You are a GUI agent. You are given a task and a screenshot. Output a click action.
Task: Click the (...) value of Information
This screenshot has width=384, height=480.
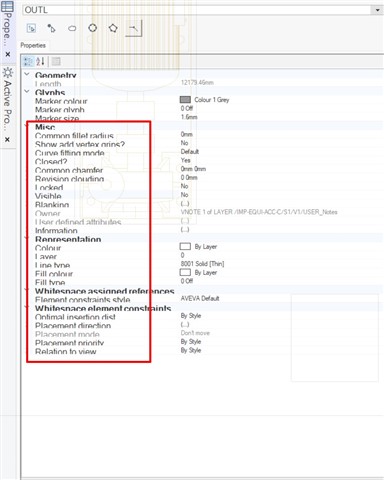185,230
